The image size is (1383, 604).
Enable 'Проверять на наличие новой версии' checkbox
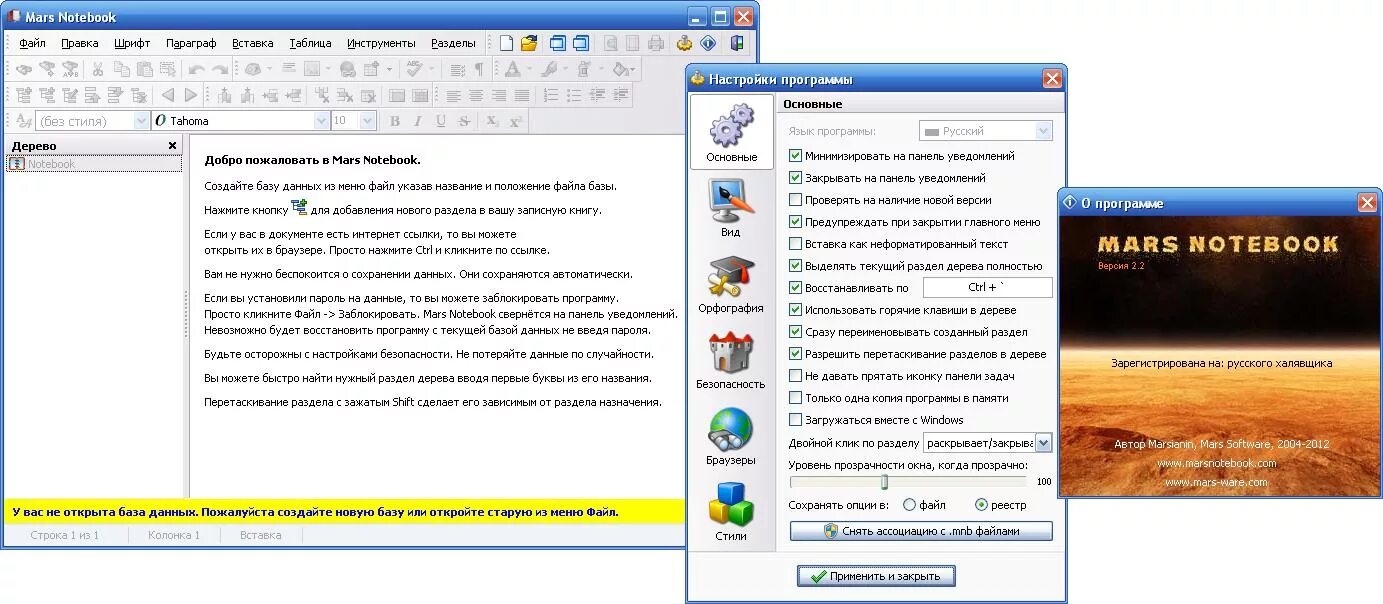click(796, 200)
